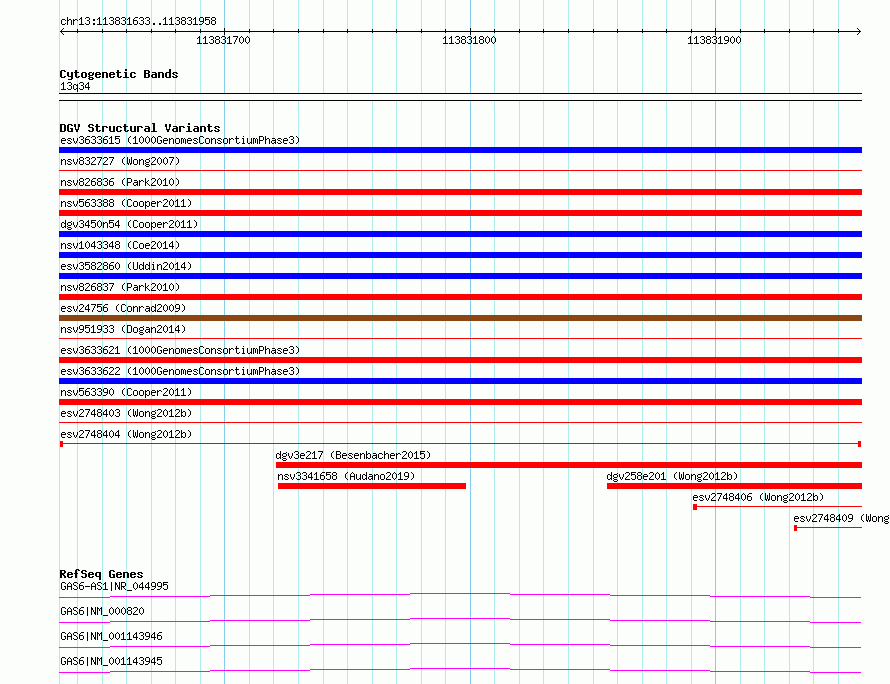Select the 13q34 band label
Viewport: 890px width, 684px height.
[x=75, y=86]
